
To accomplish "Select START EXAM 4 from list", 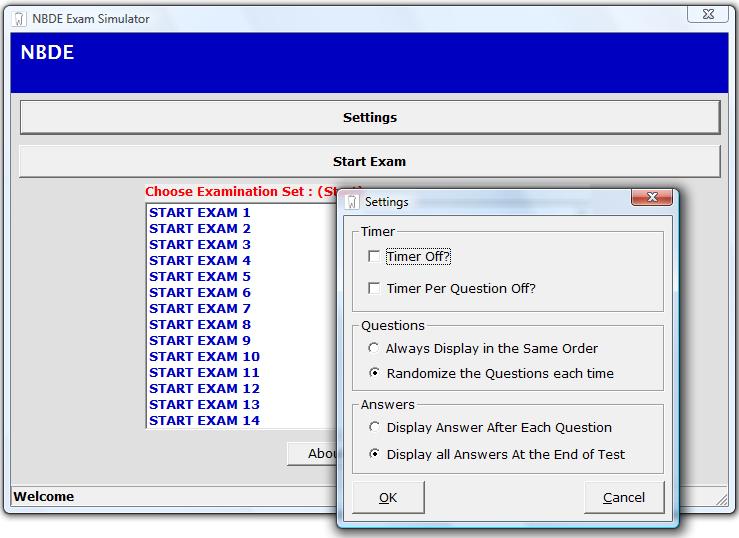I will click(200, 261).
